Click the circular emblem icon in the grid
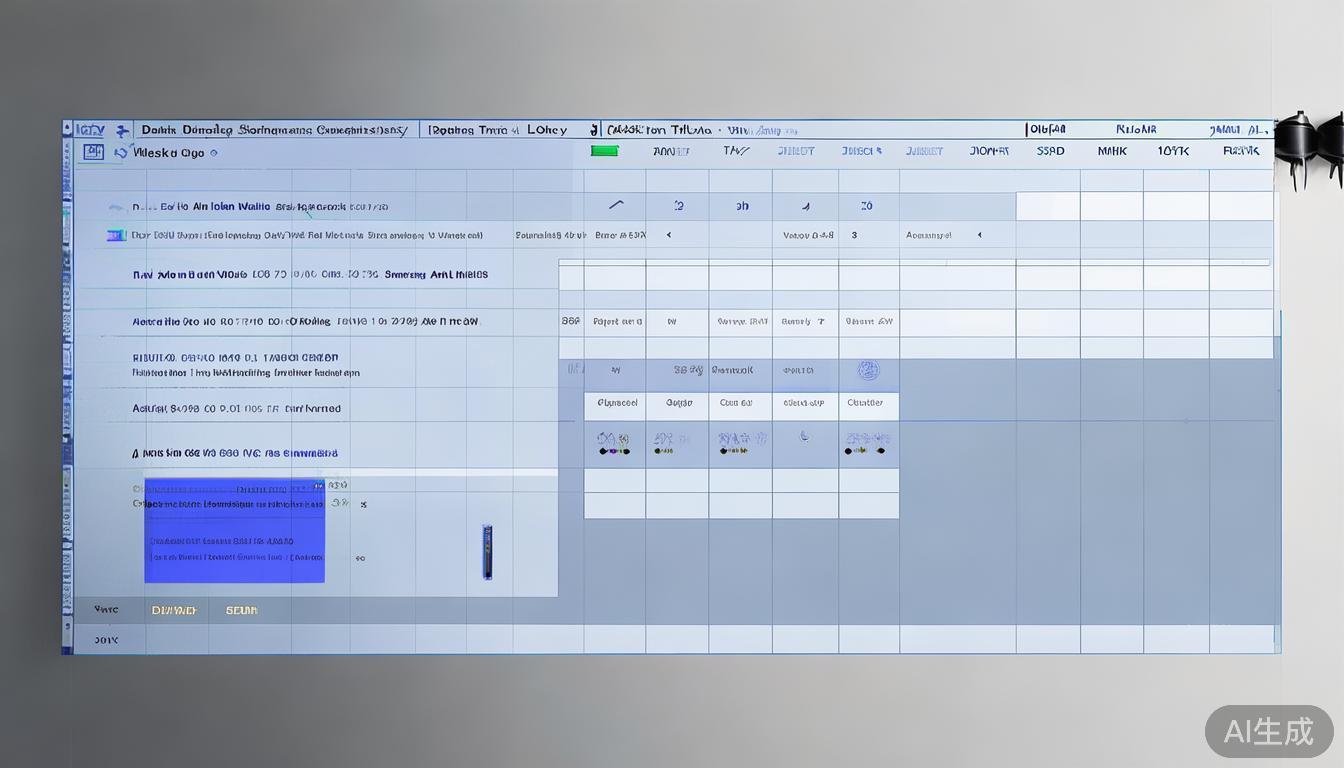Screen dimensions: 1344x768 (x=867, y=371)
